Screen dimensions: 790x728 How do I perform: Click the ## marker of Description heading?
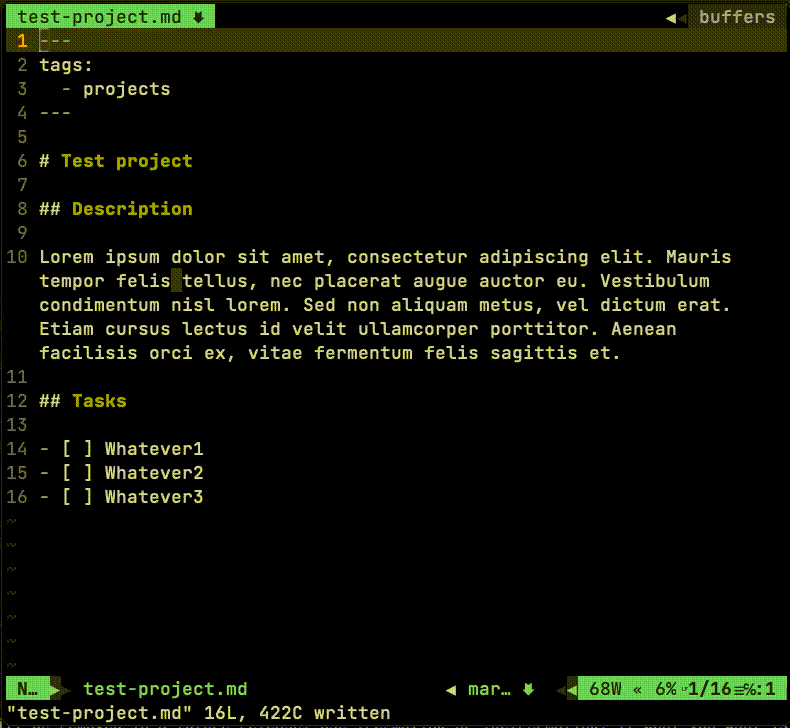pyautogui.click(x=50, y=209)
